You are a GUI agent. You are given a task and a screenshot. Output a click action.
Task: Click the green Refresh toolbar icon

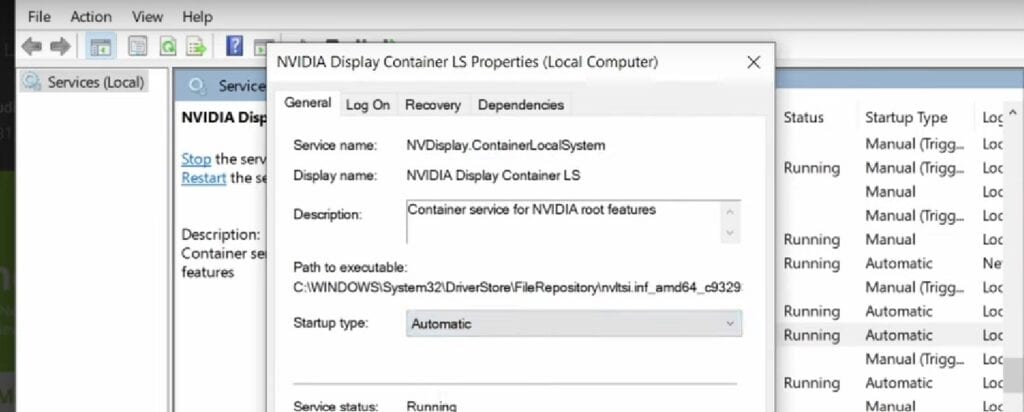point(168,46)
